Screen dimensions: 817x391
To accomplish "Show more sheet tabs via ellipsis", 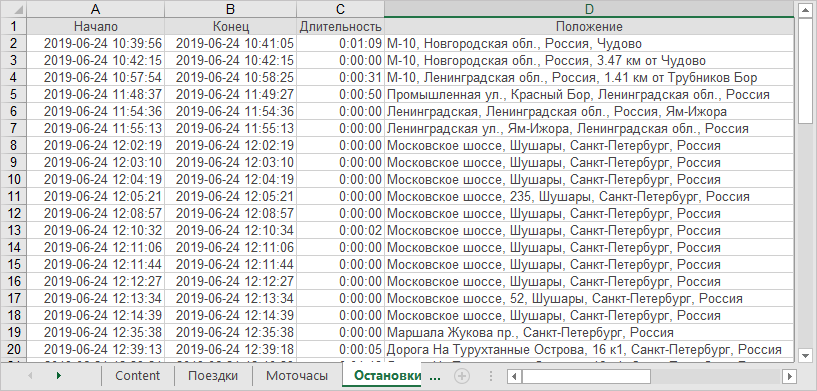I will tap(434, 375).
